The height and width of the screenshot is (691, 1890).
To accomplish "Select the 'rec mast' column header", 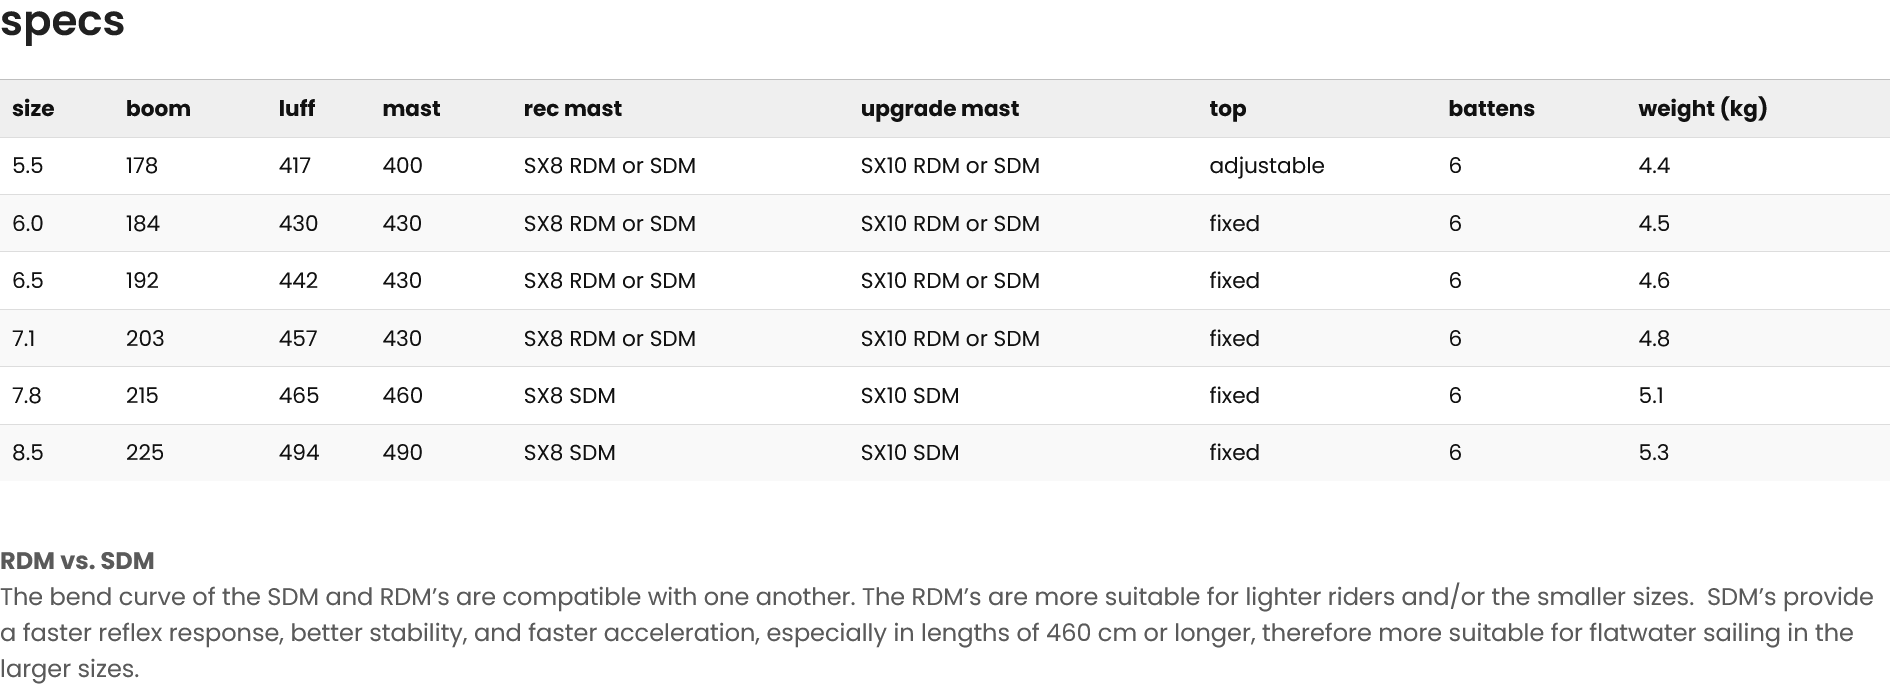I will tap(572, 109).
